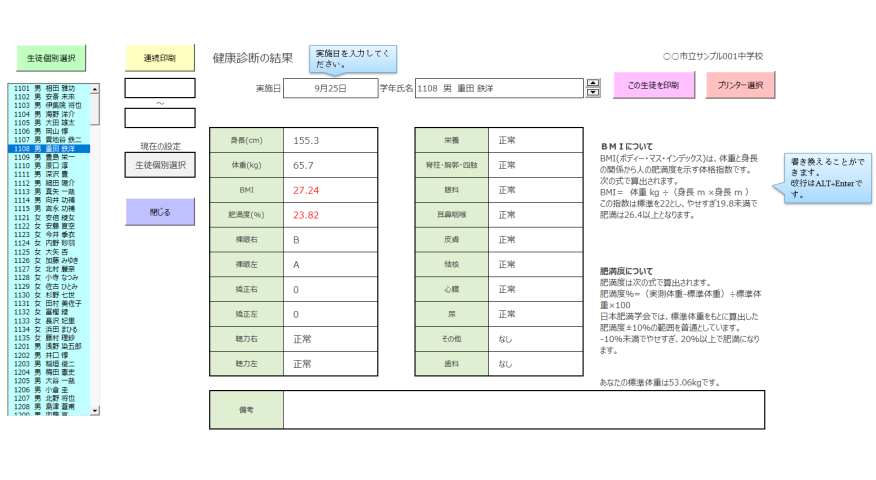Select student 1109 in the list
Image resolution: width=876 pixels, height=480 pixels.
coord(48,157)
